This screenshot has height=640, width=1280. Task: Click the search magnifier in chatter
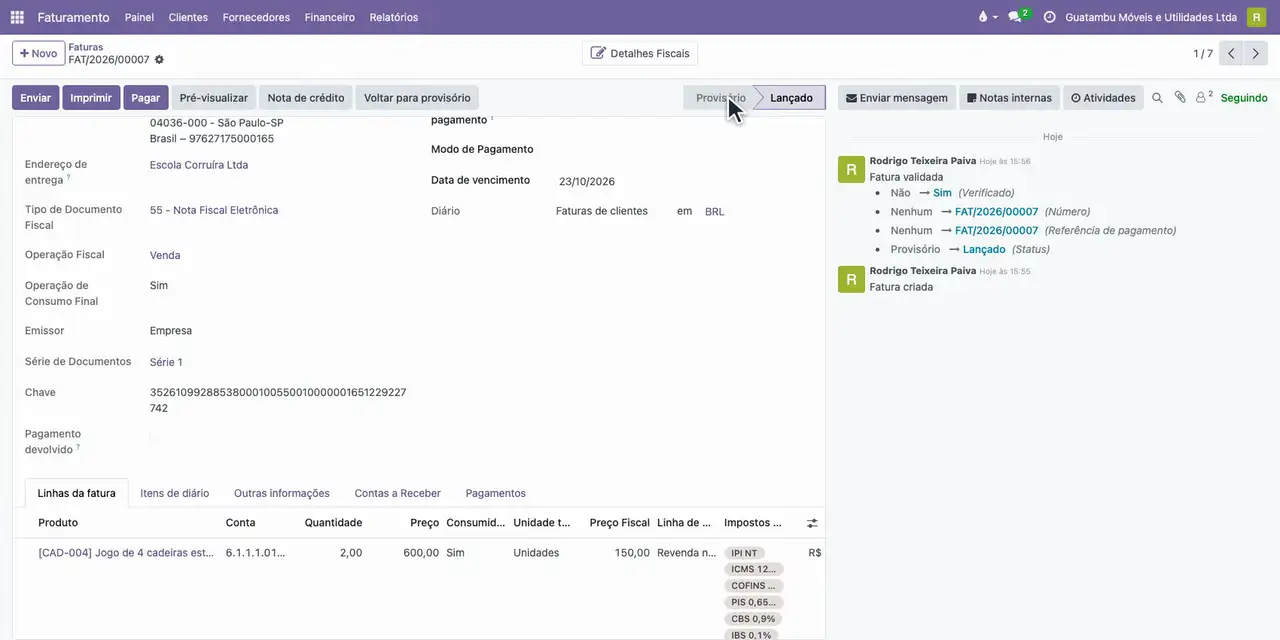tap(1157, 98)
